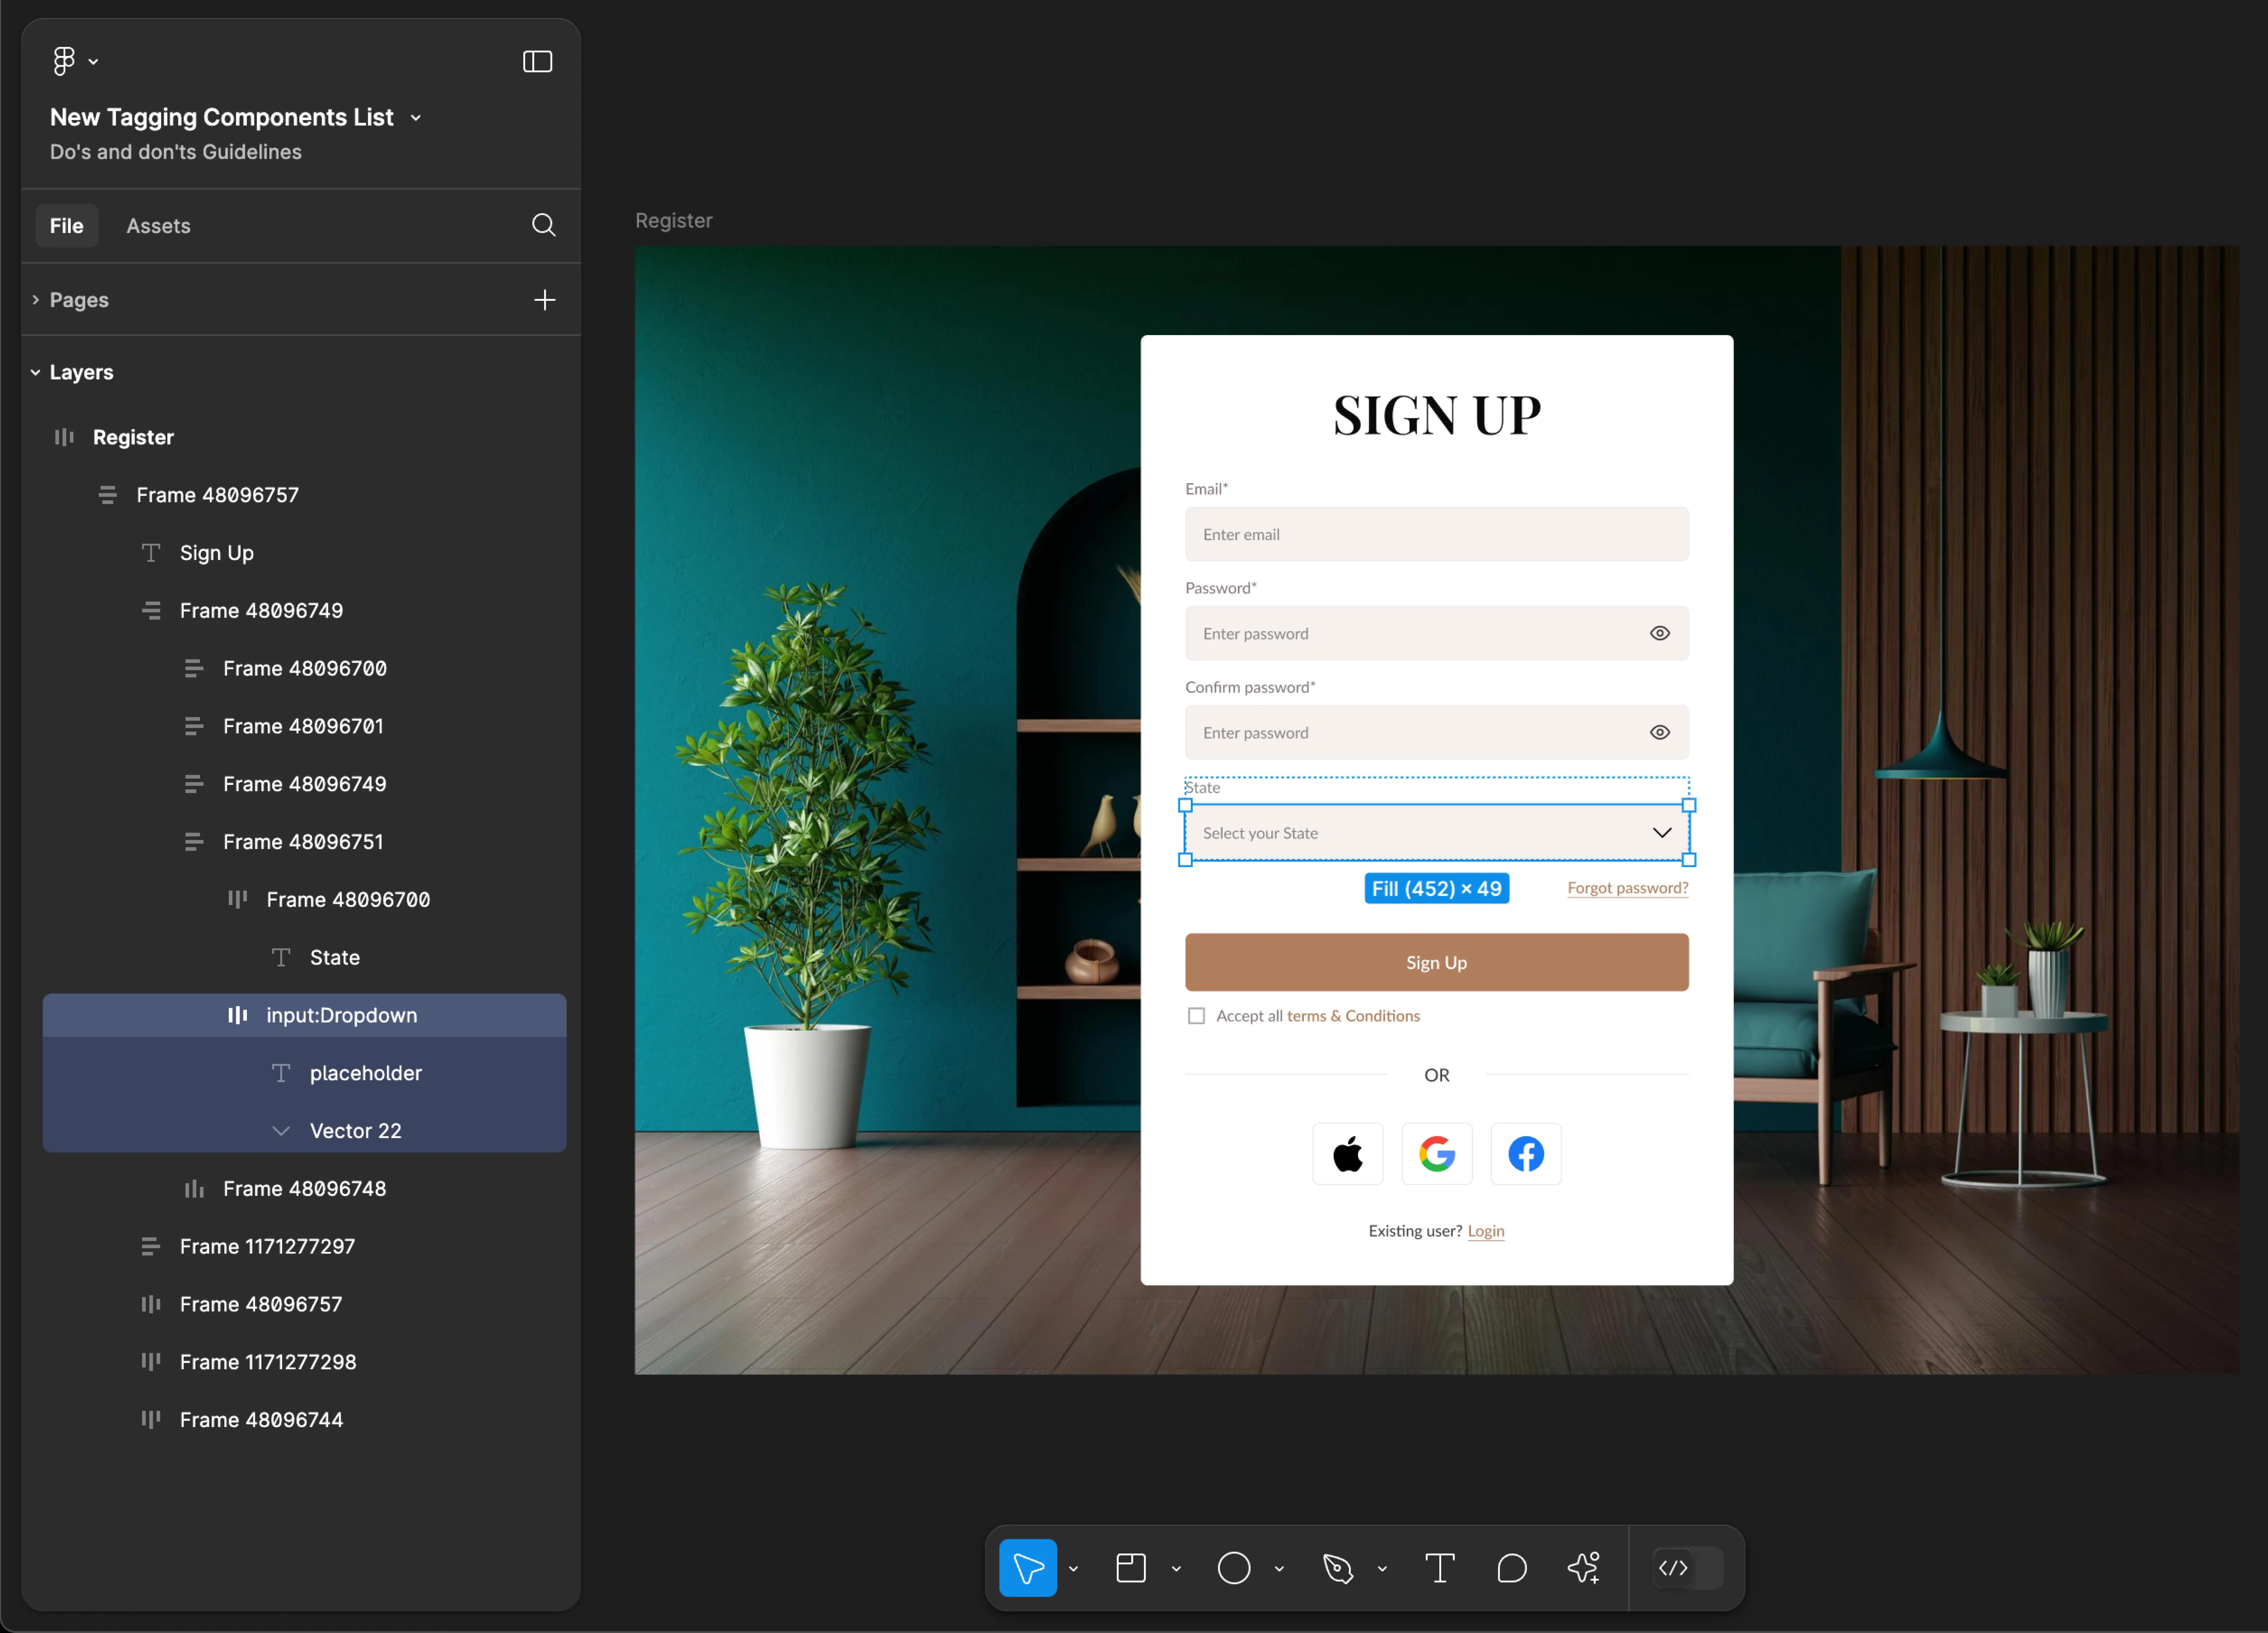Check Accept all terms checkbox

click(x=1196, y=1016)
